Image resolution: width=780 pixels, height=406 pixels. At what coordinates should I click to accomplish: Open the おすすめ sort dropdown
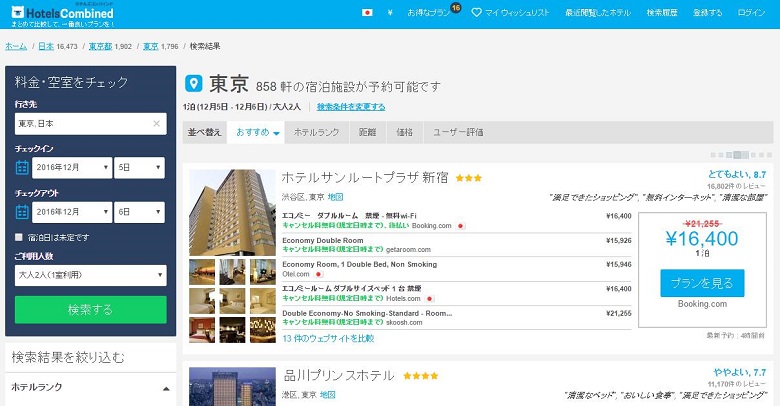coord(256,132)
